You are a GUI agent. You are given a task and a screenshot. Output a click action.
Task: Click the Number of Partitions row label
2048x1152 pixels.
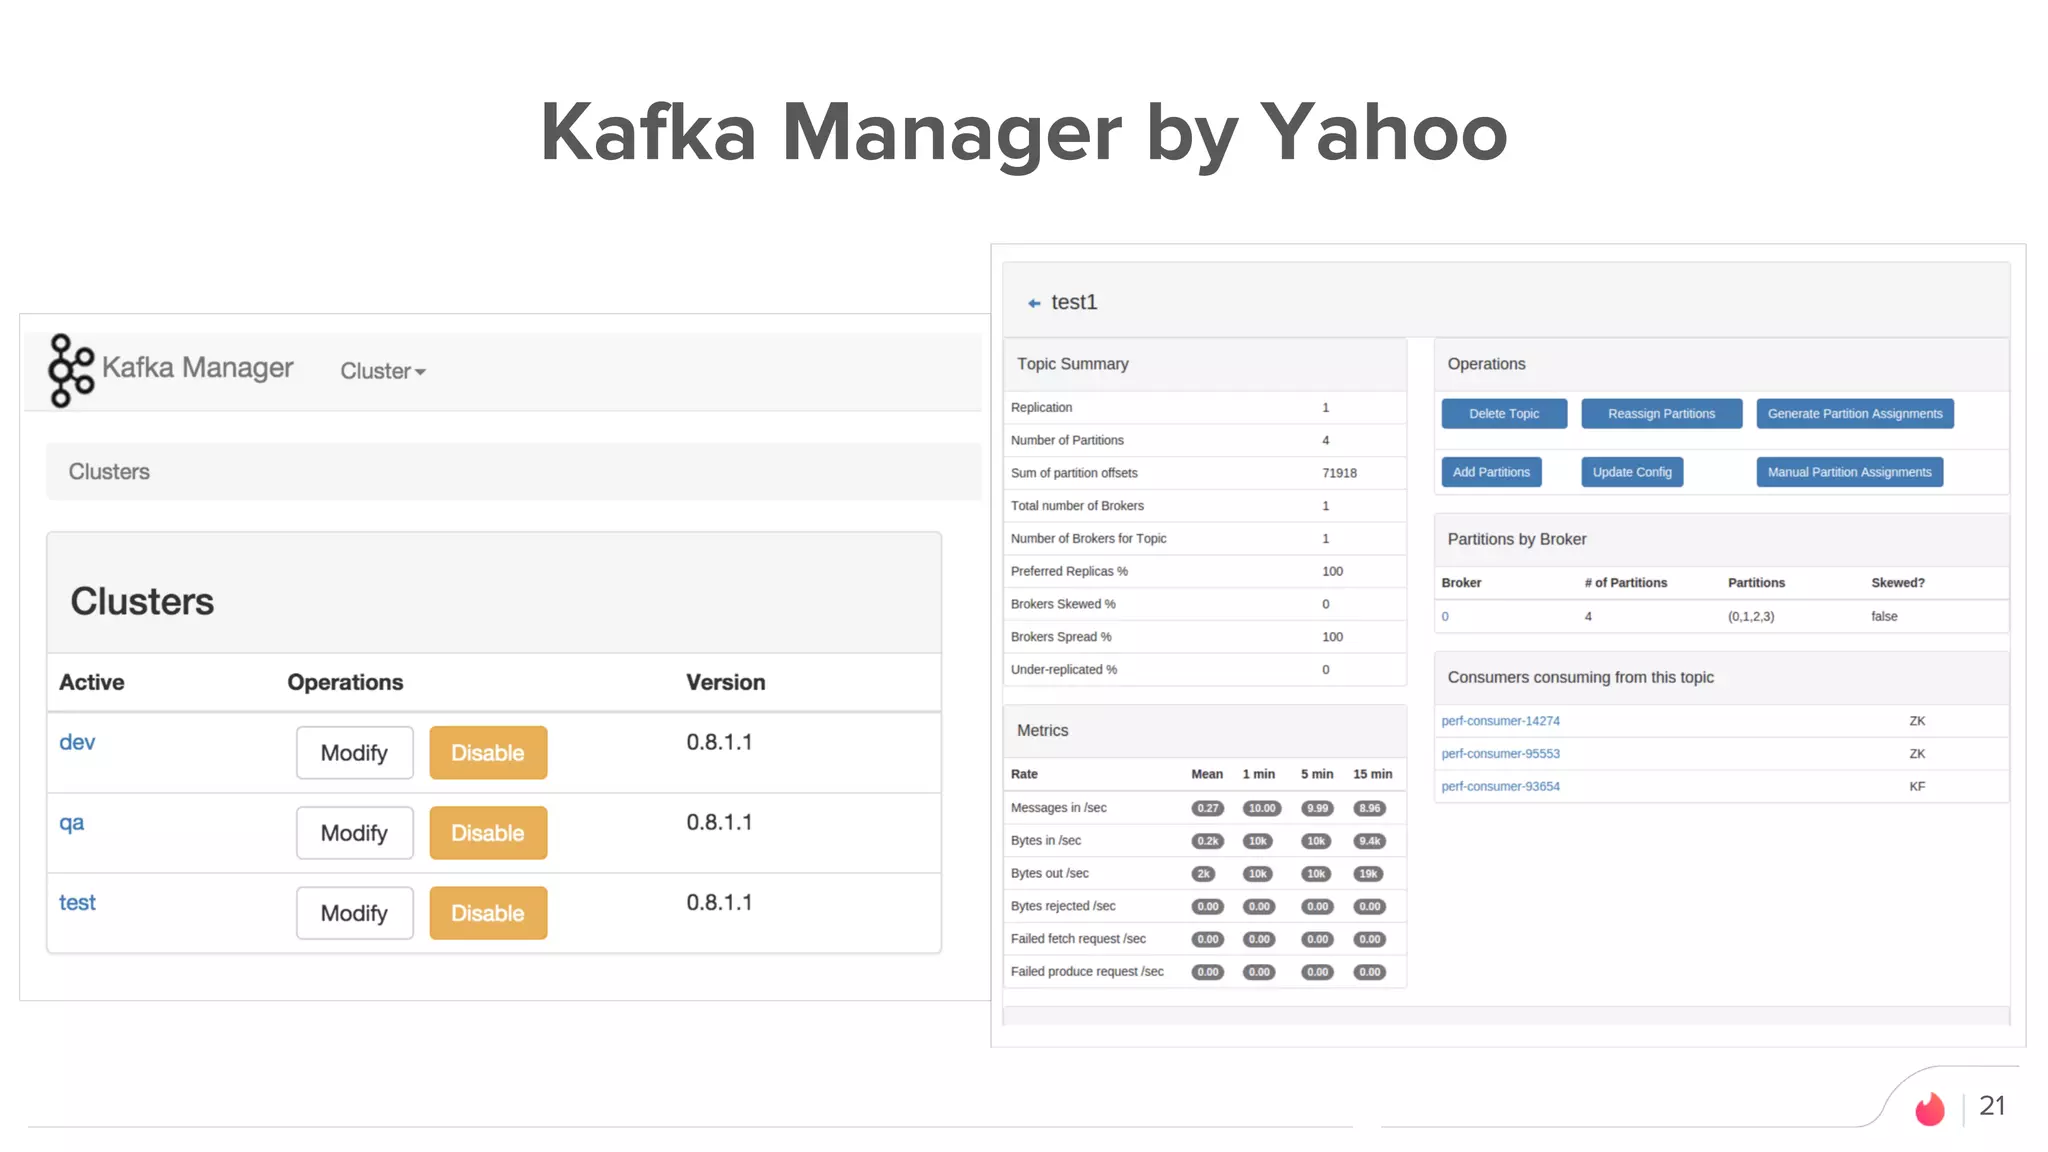click(x=1067, y=440)
